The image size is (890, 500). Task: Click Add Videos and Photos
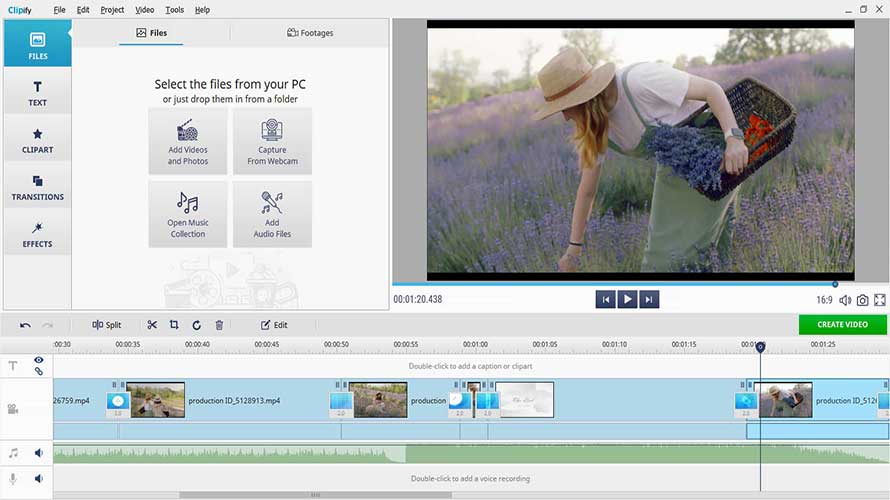(188, 141)
